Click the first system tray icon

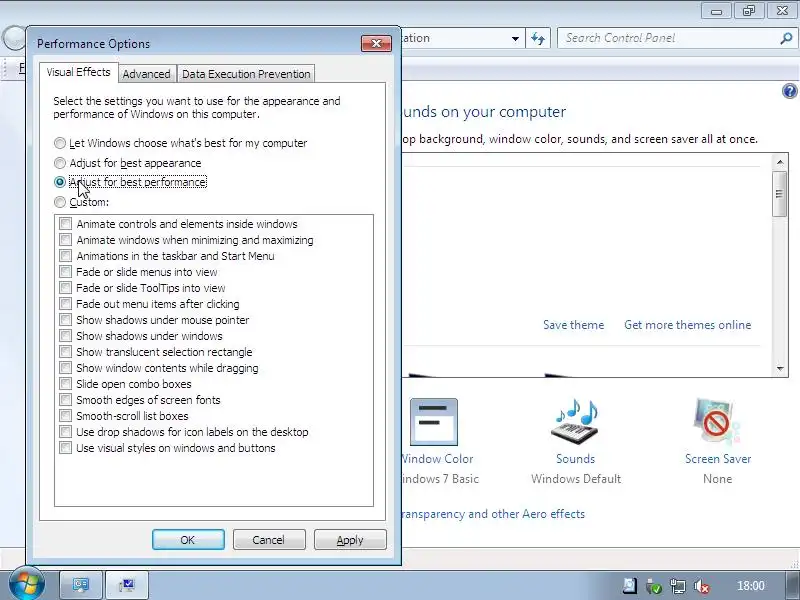coord(630,586)
